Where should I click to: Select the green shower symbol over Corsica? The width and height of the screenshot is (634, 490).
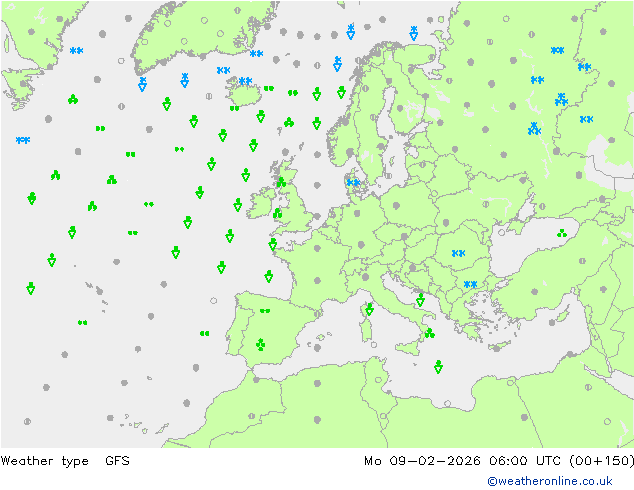(369, 309)
